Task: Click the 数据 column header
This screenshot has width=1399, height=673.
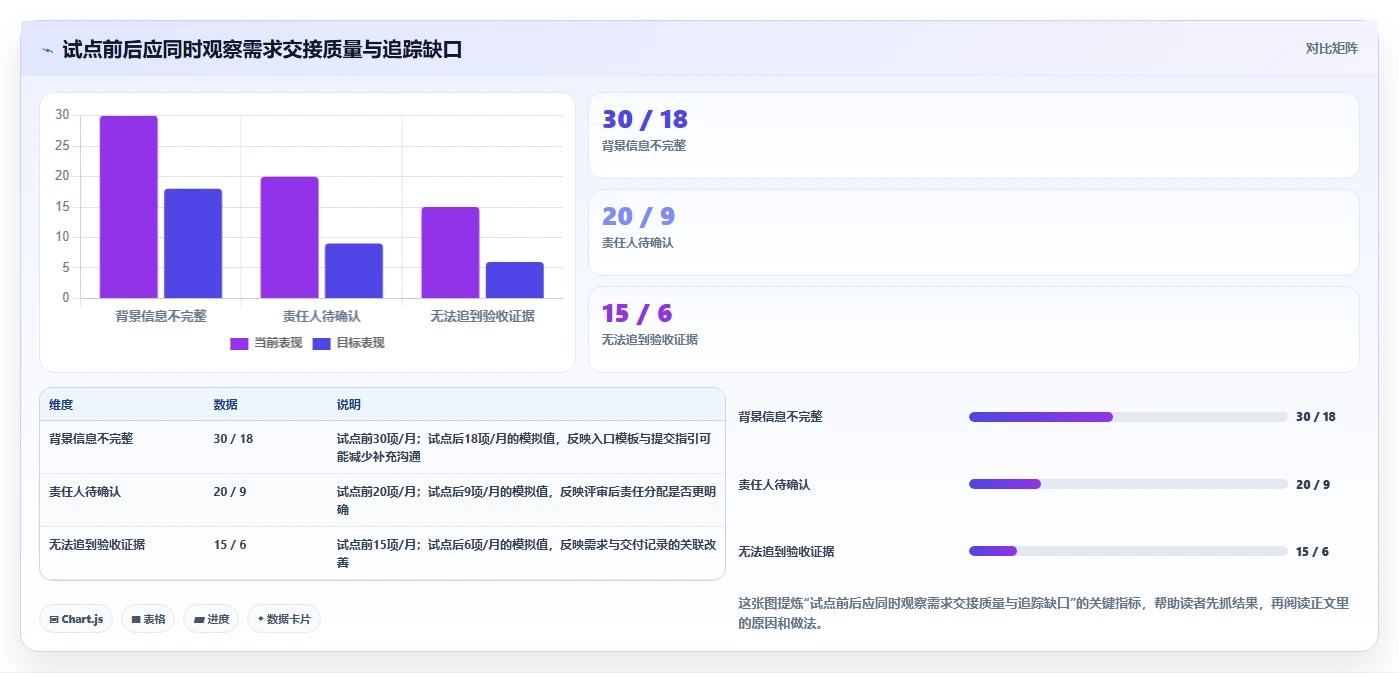Action: [x=226, y=405]
